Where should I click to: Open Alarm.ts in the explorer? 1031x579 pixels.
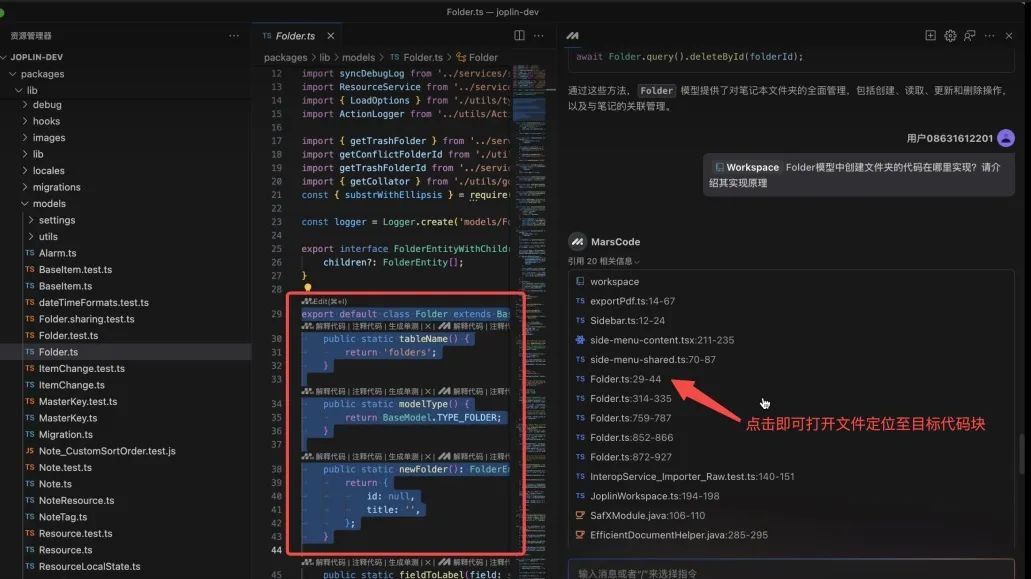[x=57, y=253]
